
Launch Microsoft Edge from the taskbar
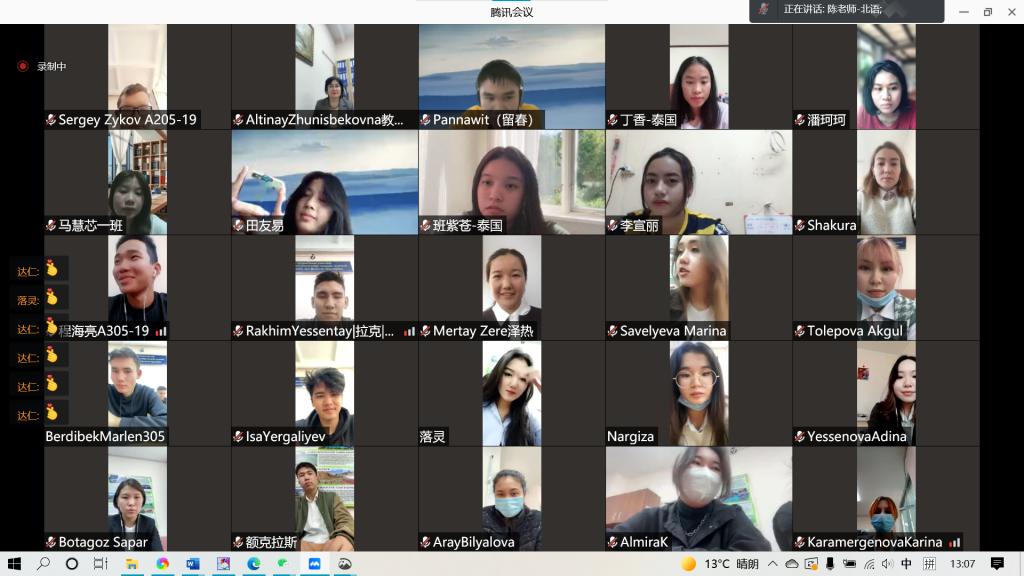(254, 564)
